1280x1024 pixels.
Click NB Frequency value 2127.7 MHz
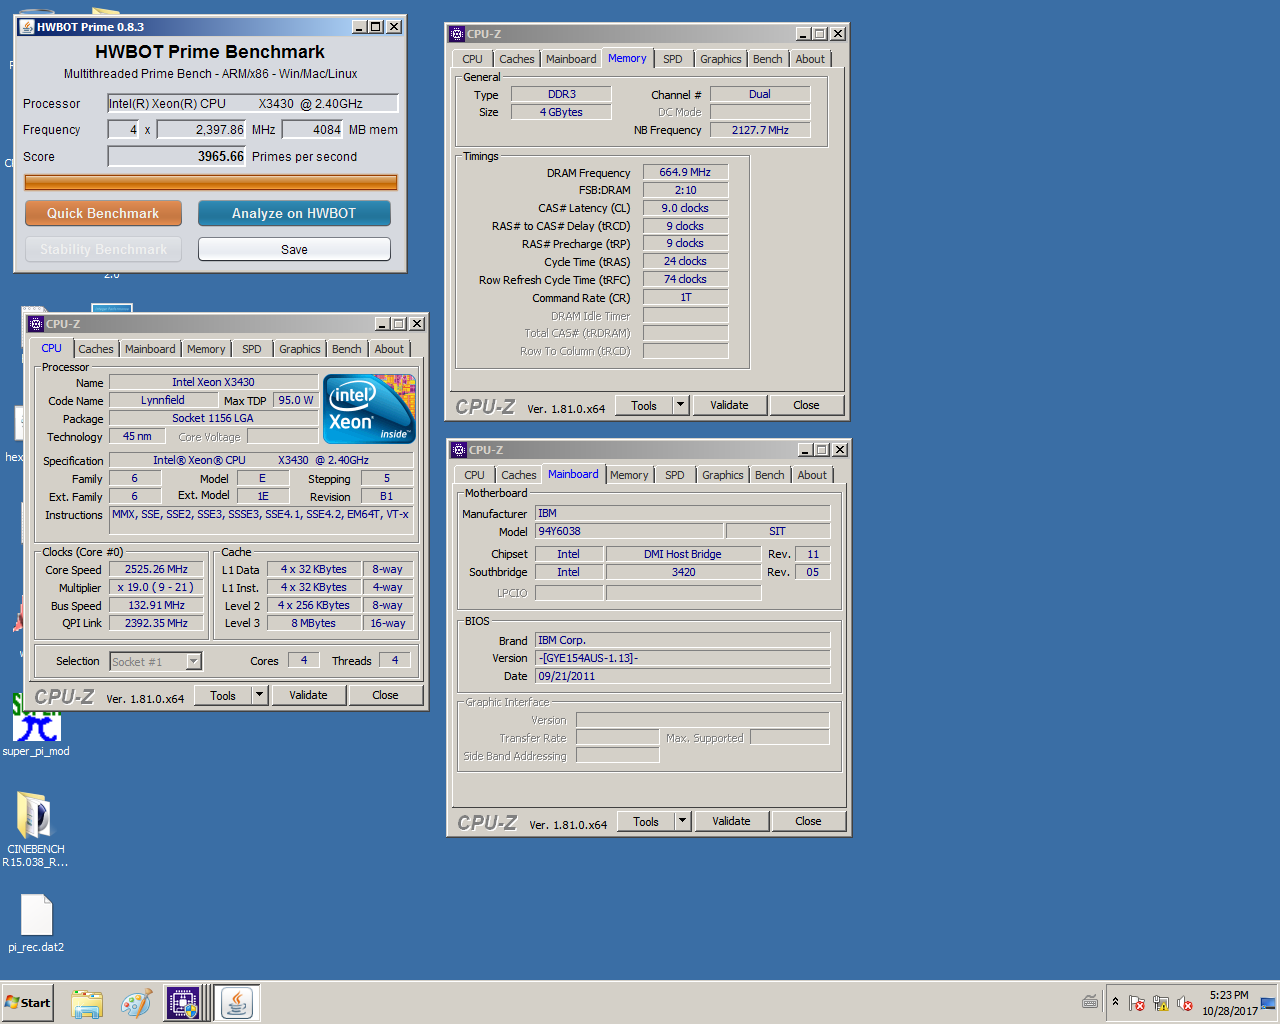coord(760,130)
